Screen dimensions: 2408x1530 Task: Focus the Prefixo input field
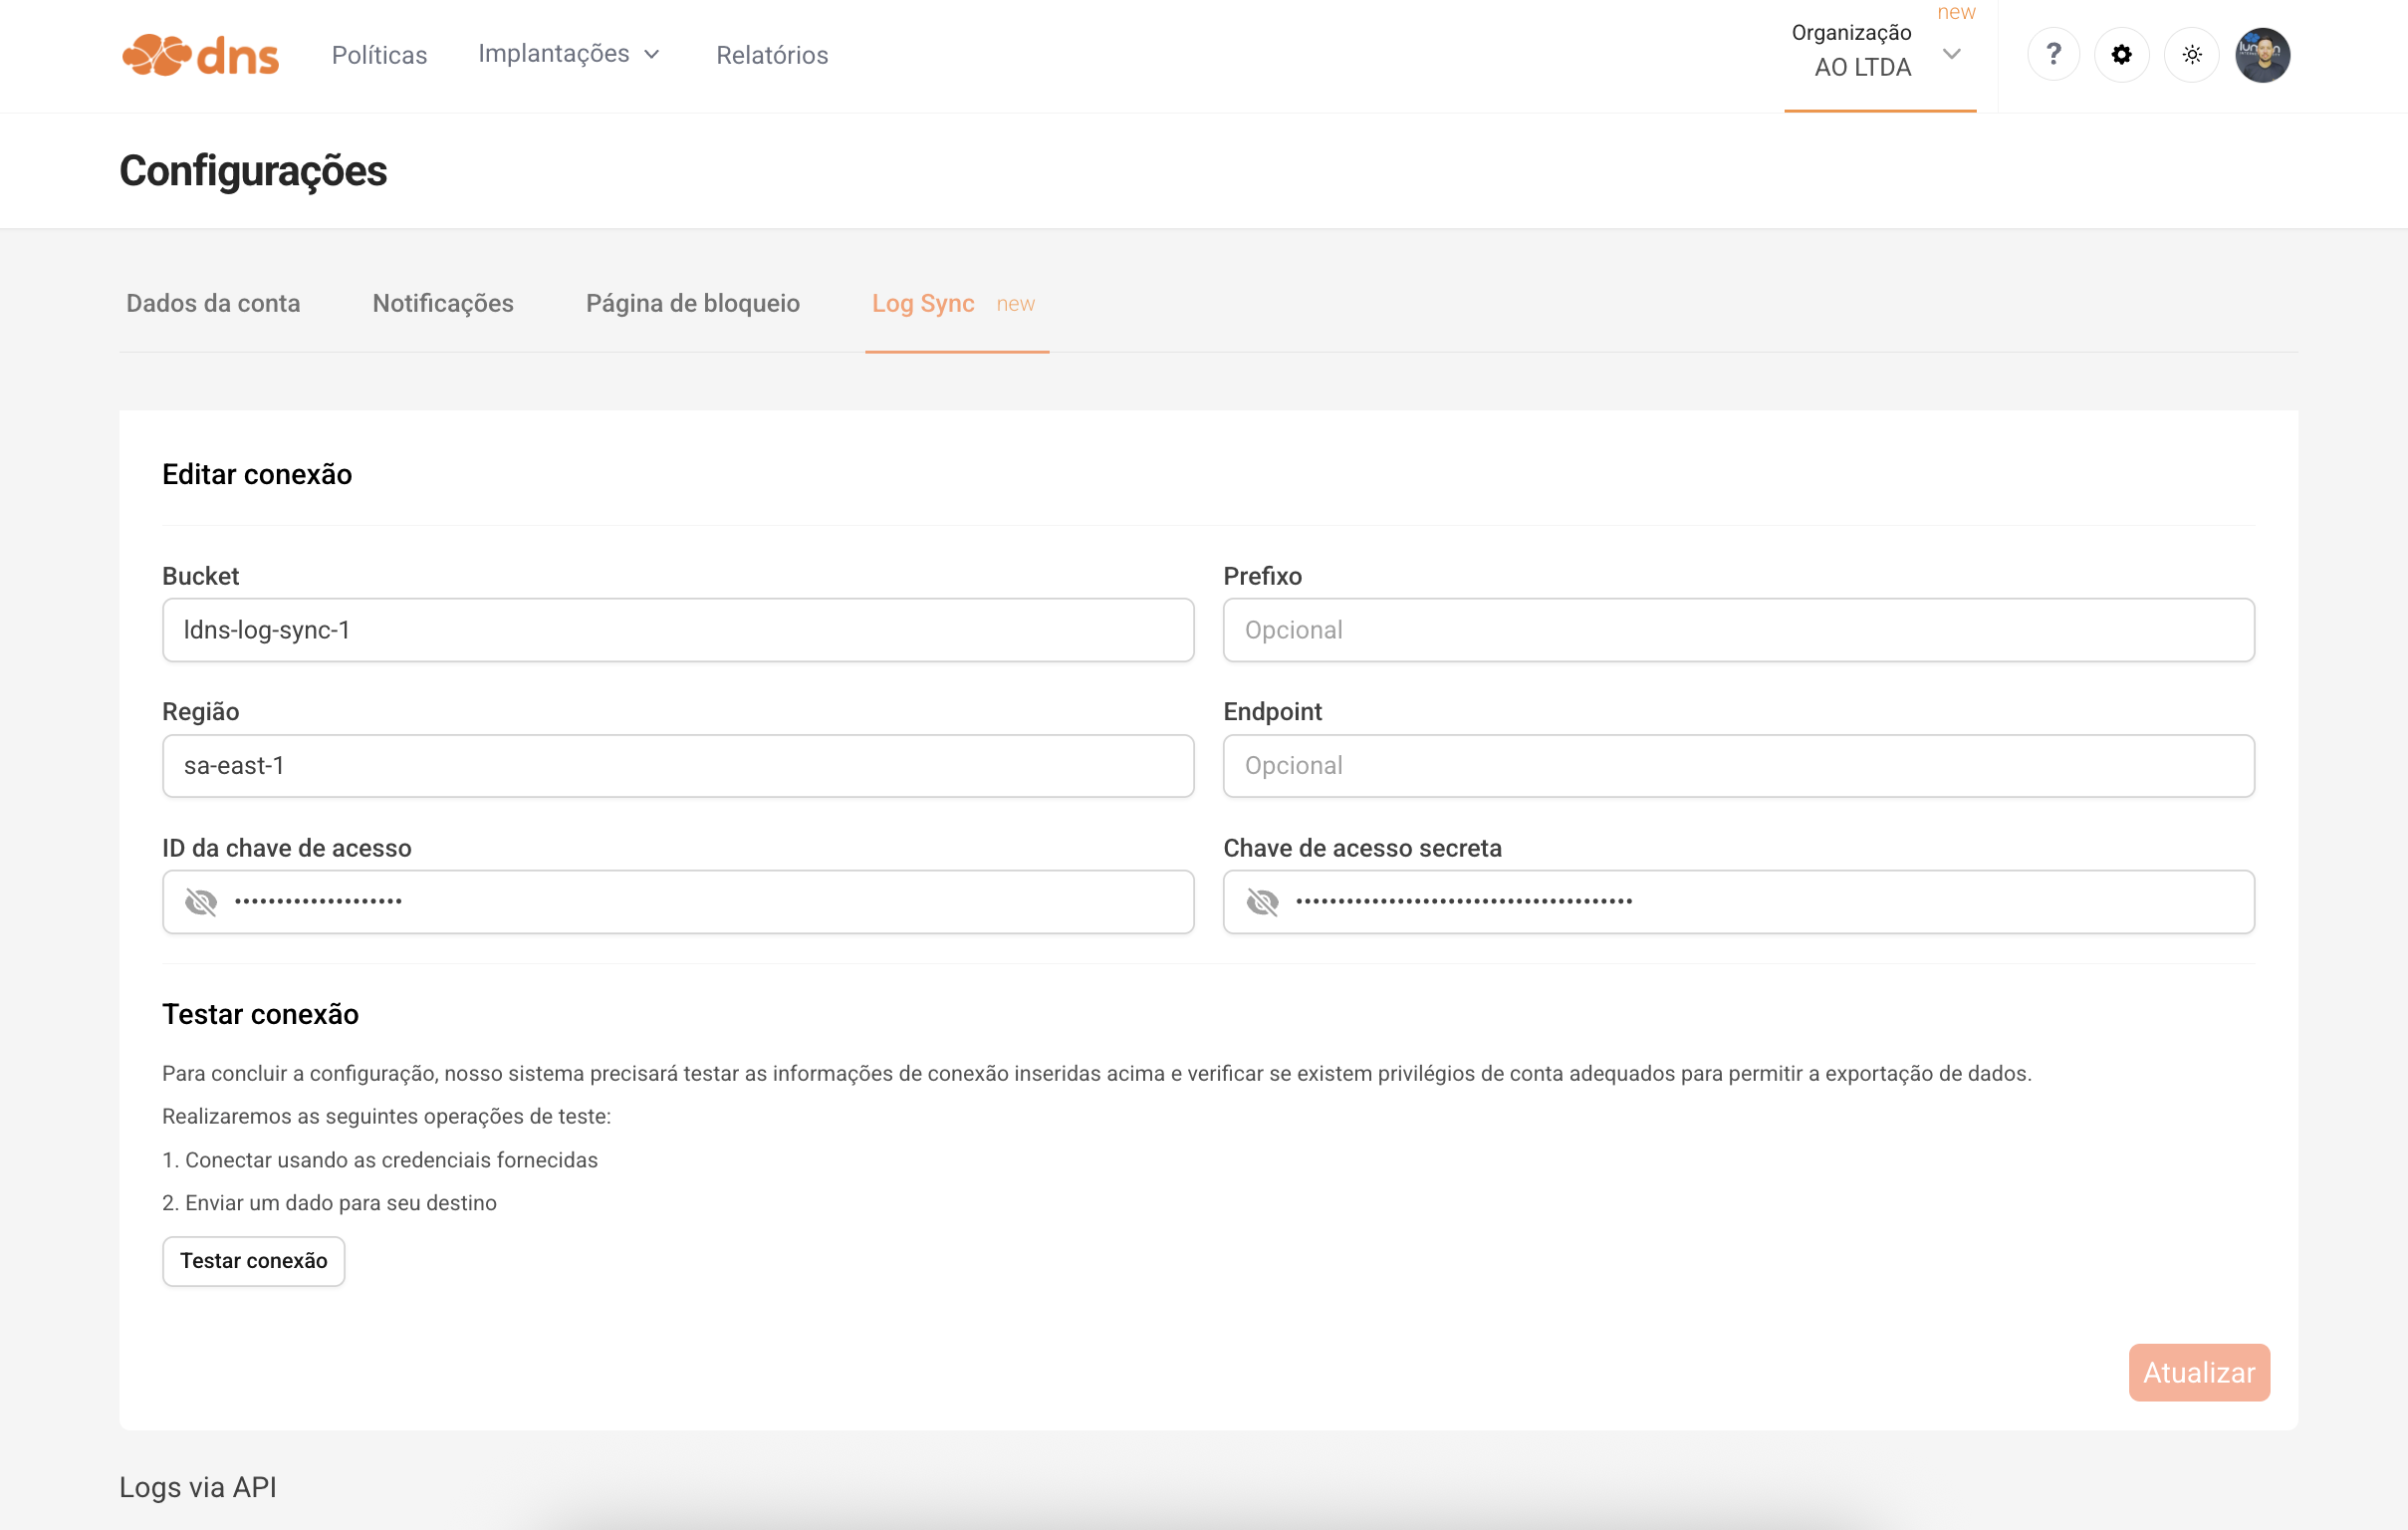coord(1738,630)
